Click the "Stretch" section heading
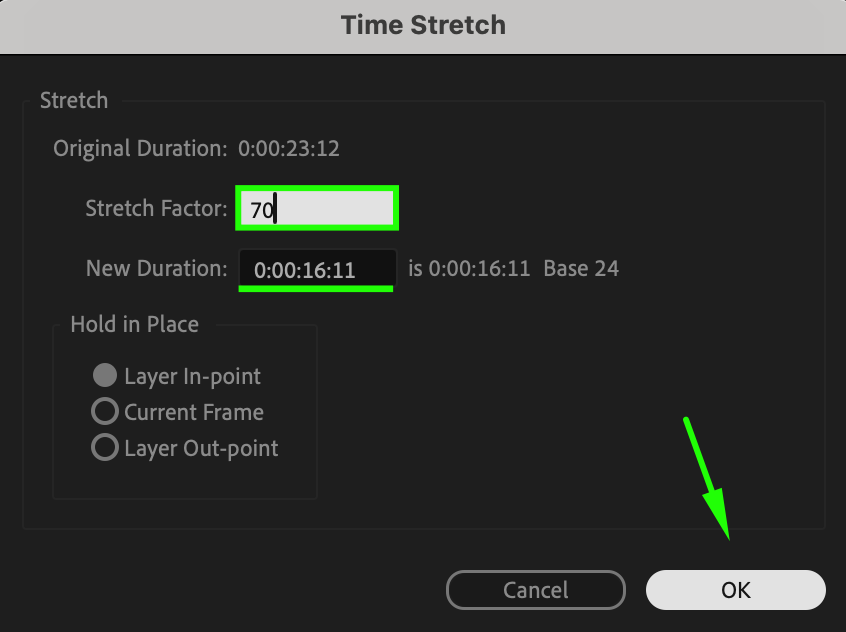The height and width of the screenshot is (632, 846). [x=74, y=100]
